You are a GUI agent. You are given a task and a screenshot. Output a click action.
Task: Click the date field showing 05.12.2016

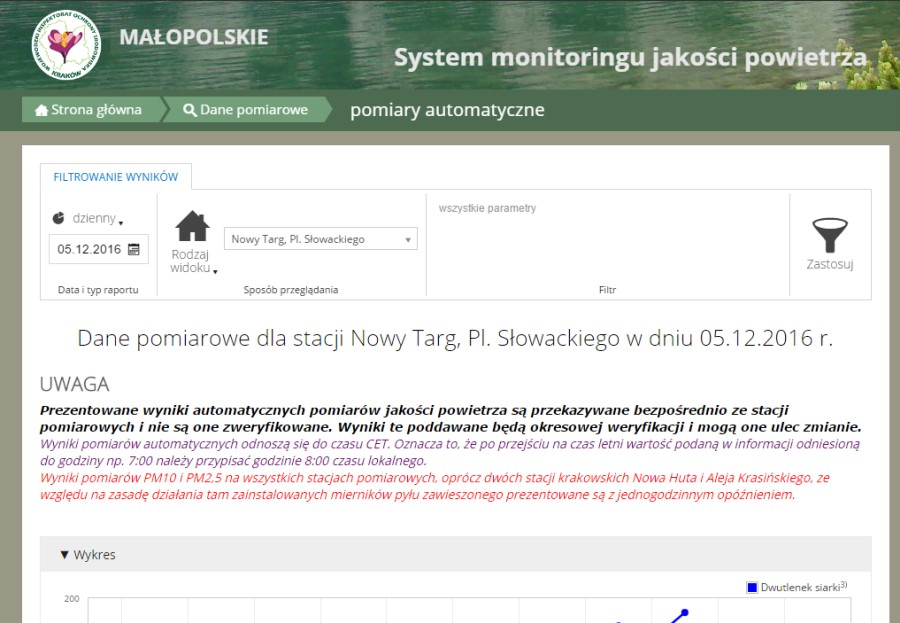[98, 249]
